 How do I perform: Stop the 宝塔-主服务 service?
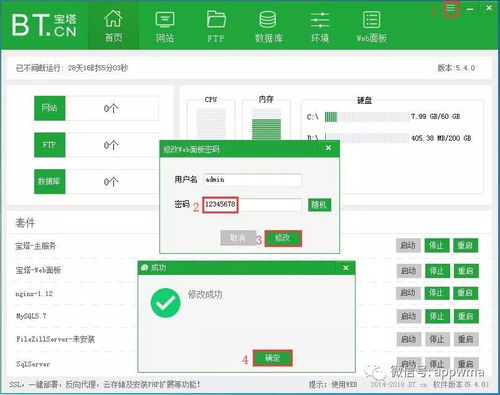(x=436, y=246)
